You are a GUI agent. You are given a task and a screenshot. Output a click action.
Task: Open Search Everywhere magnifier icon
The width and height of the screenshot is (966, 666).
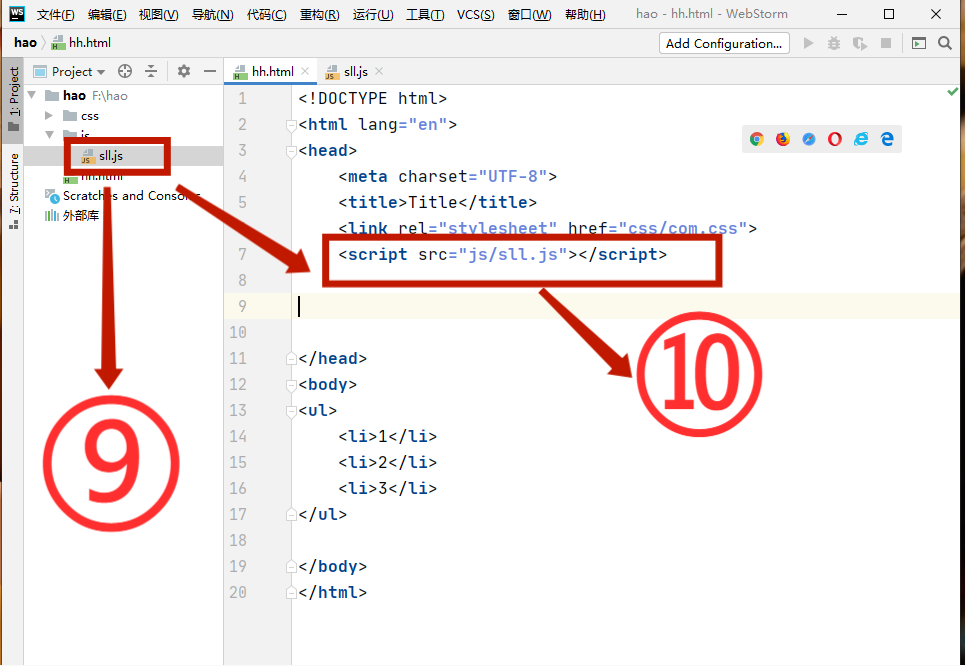[x=944, y=43]
